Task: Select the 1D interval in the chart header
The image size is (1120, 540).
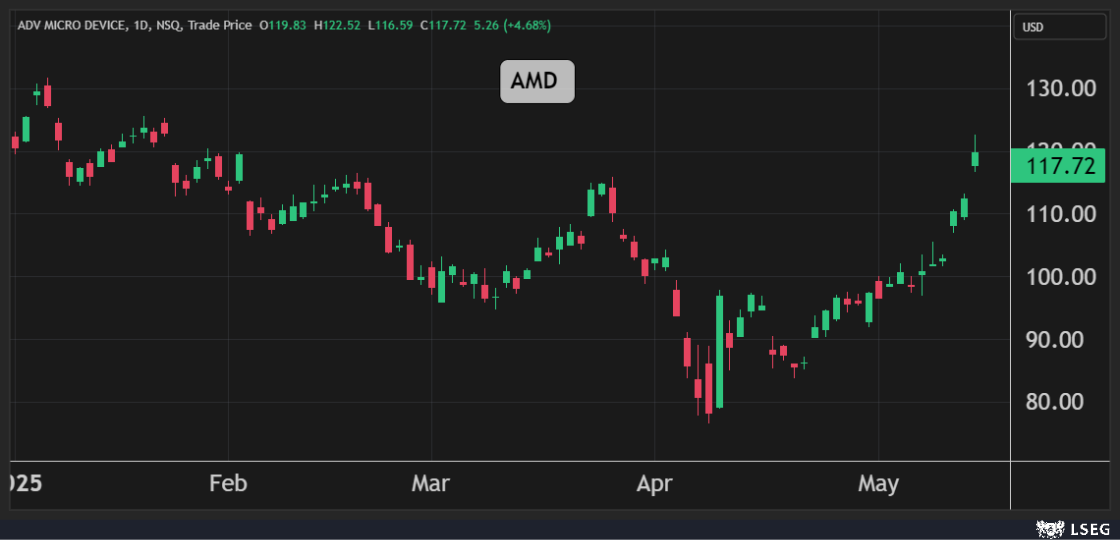Action: [142, 25]
